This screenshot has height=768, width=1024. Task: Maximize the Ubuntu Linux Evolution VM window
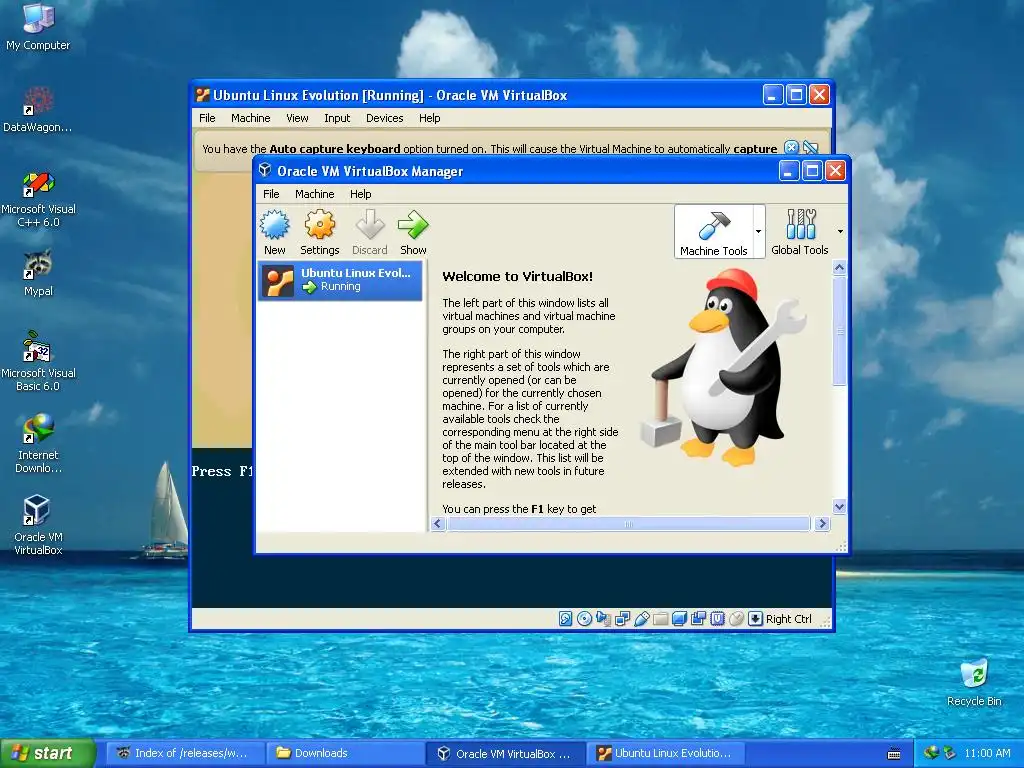(x=796, y=95)
